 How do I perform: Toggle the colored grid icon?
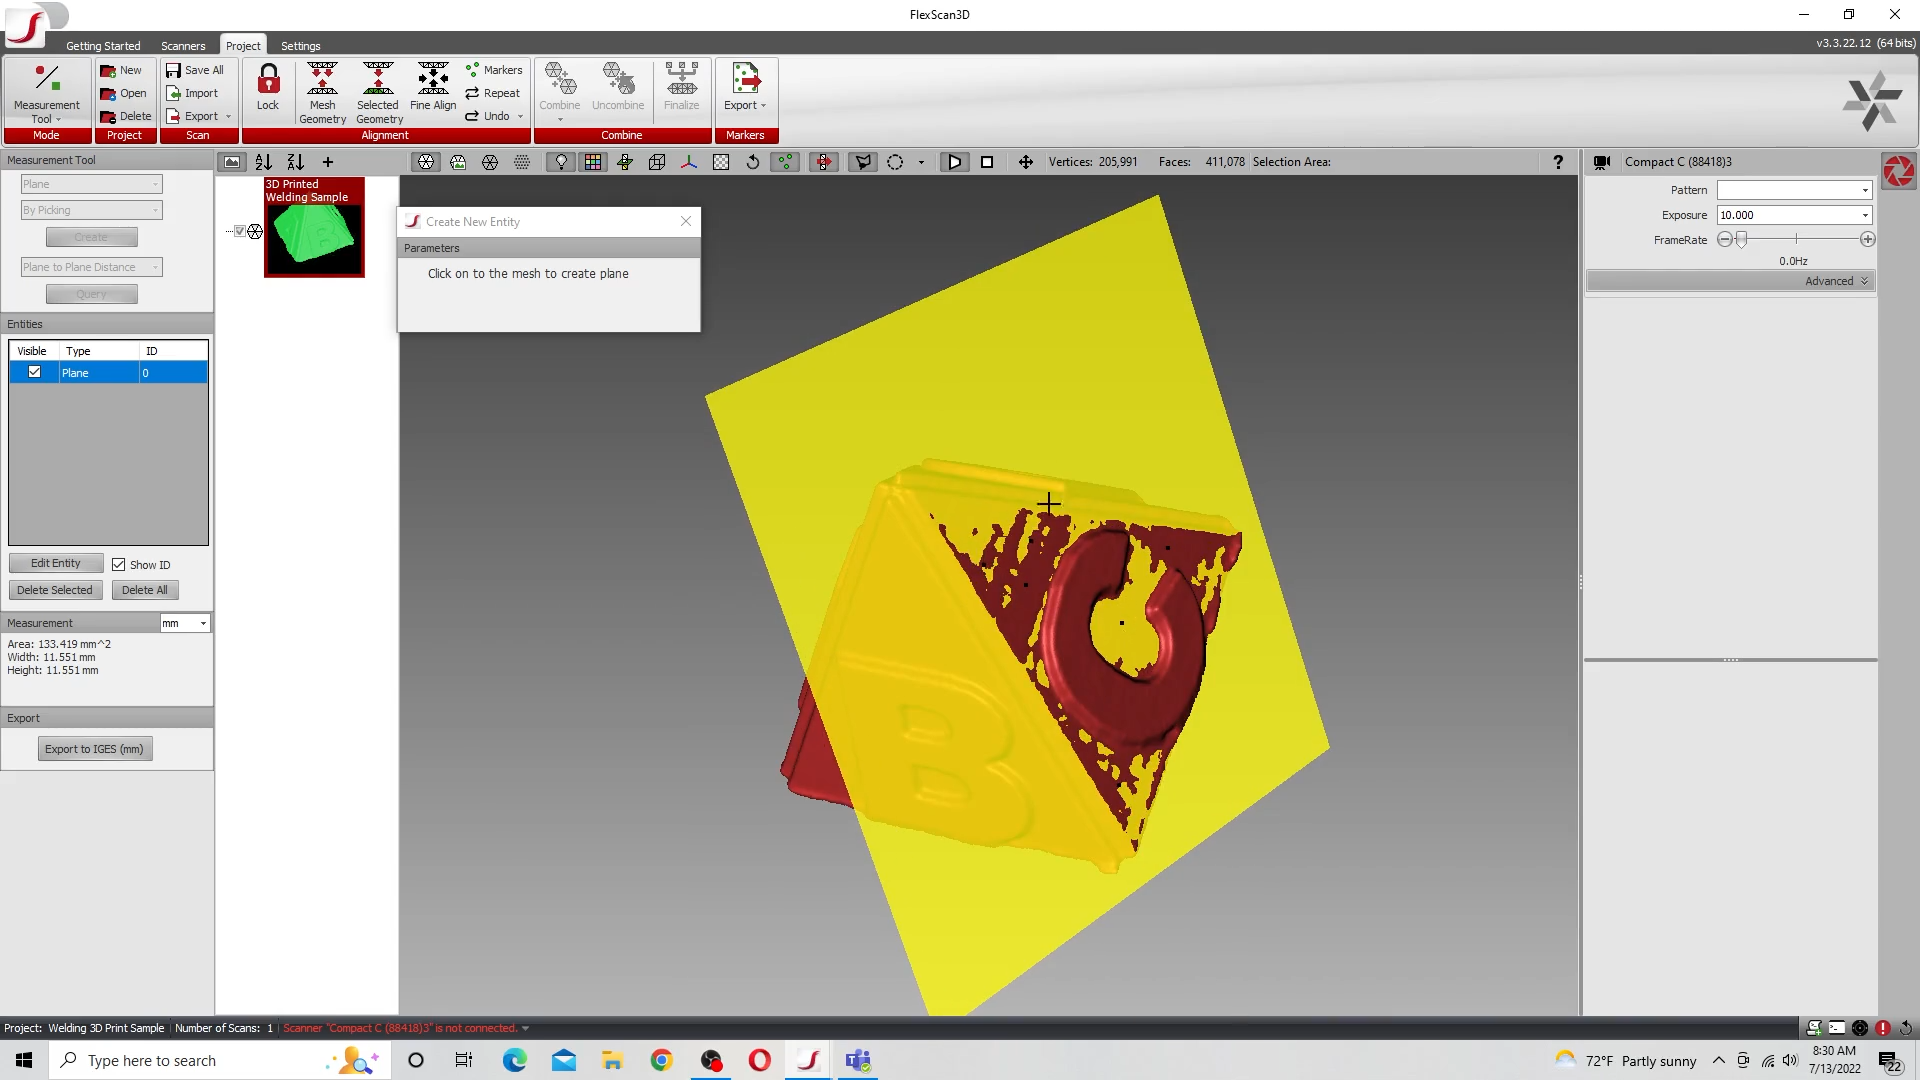[593, 162]
